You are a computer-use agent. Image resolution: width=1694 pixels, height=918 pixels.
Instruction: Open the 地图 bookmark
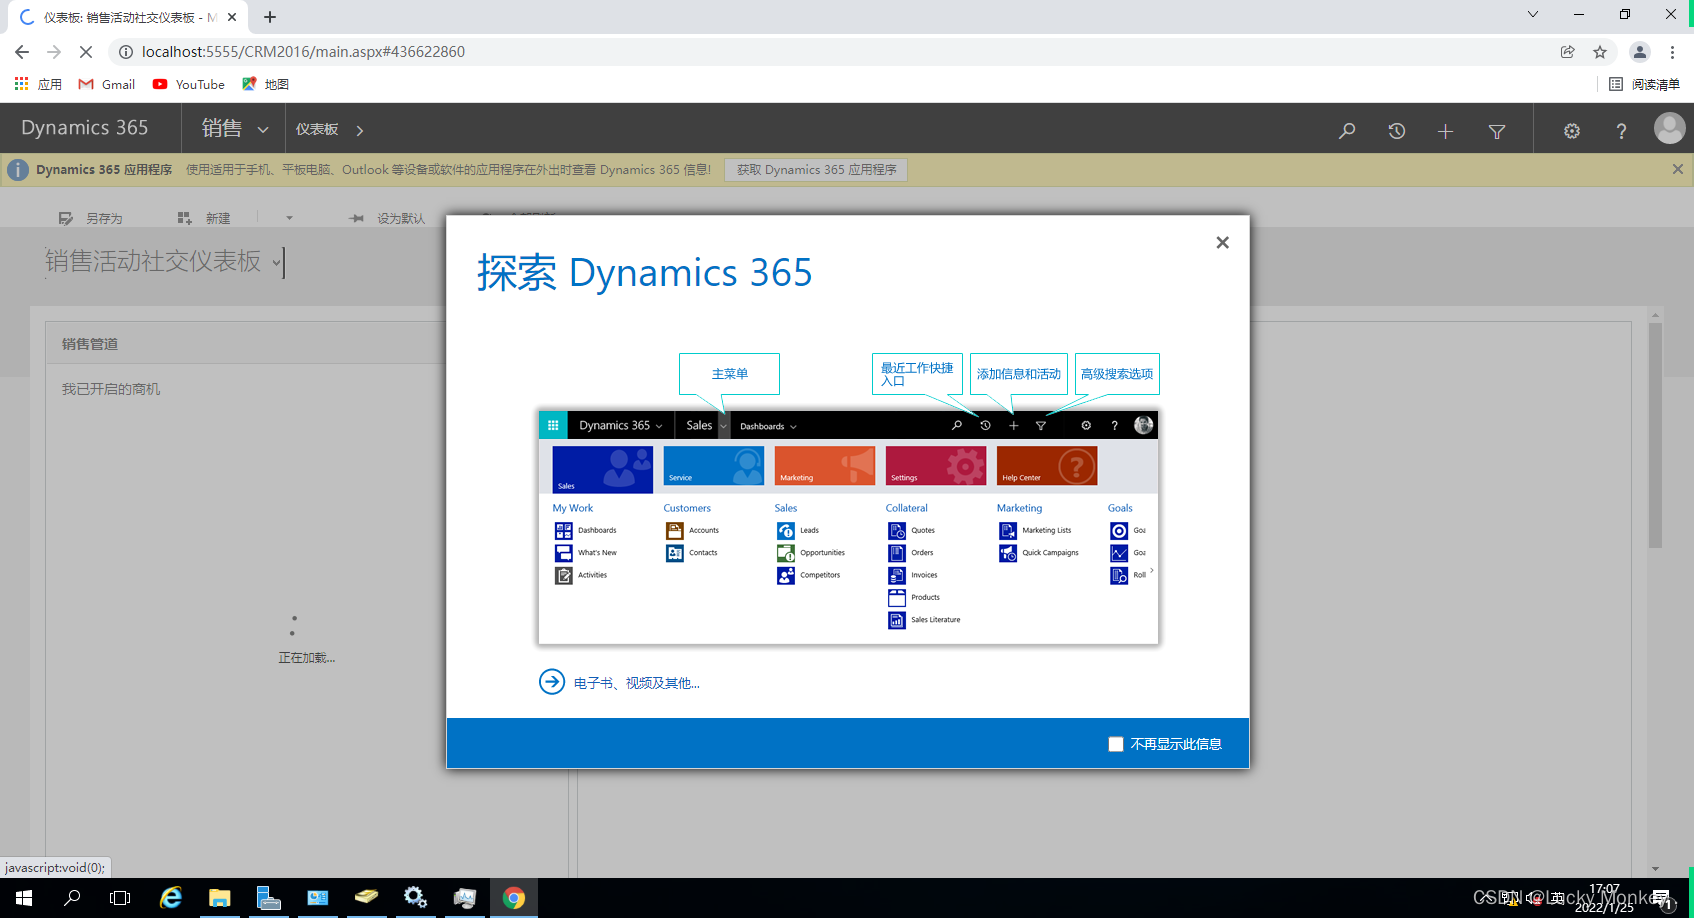[265, 84]
